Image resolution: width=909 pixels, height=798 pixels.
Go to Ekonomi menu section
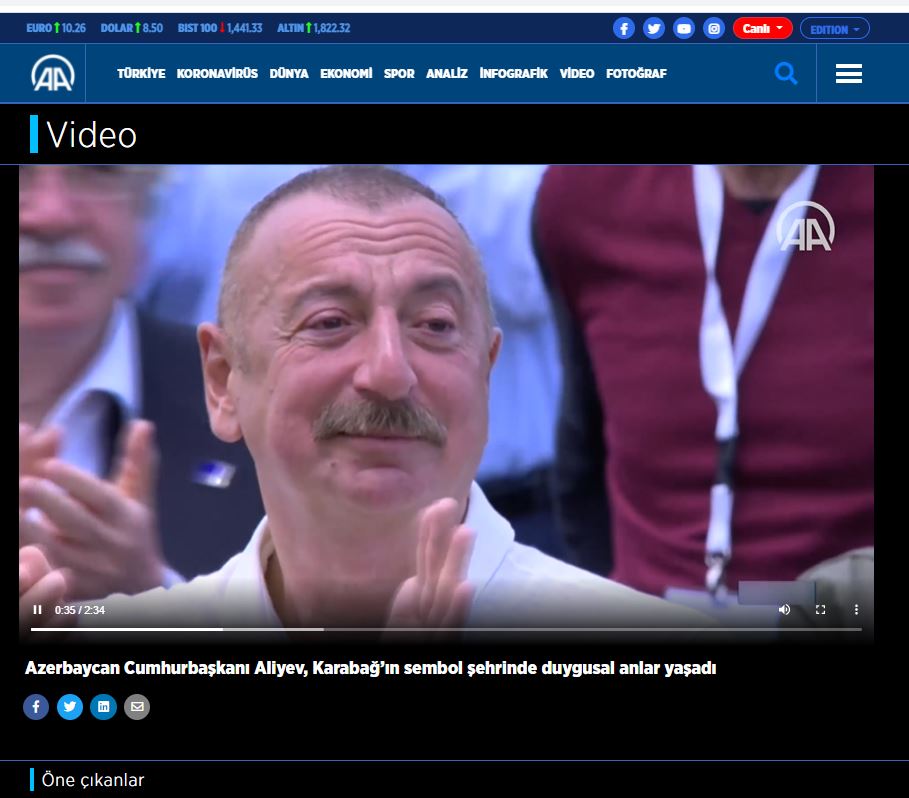(x=346, y=73)
